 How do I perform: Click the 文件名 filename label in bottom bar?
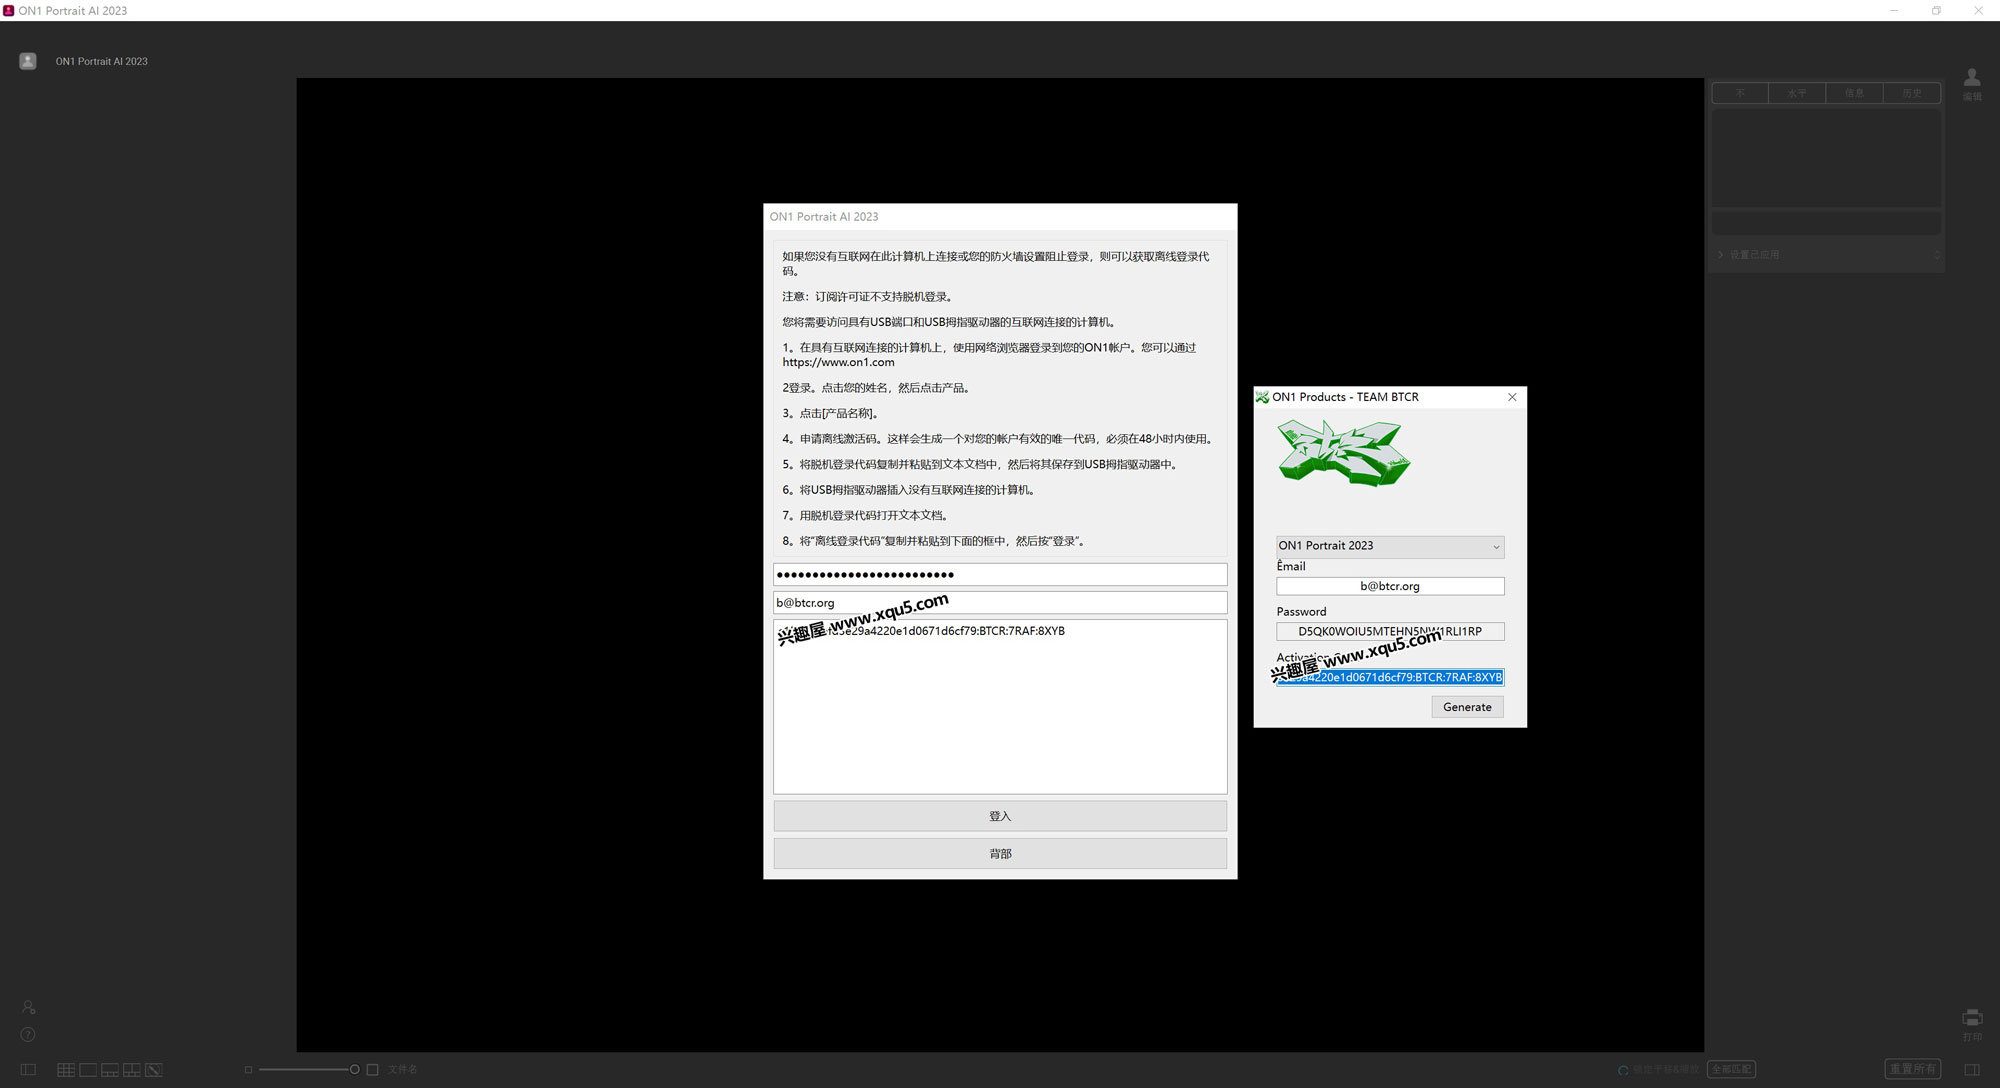tap(402, 1070)
